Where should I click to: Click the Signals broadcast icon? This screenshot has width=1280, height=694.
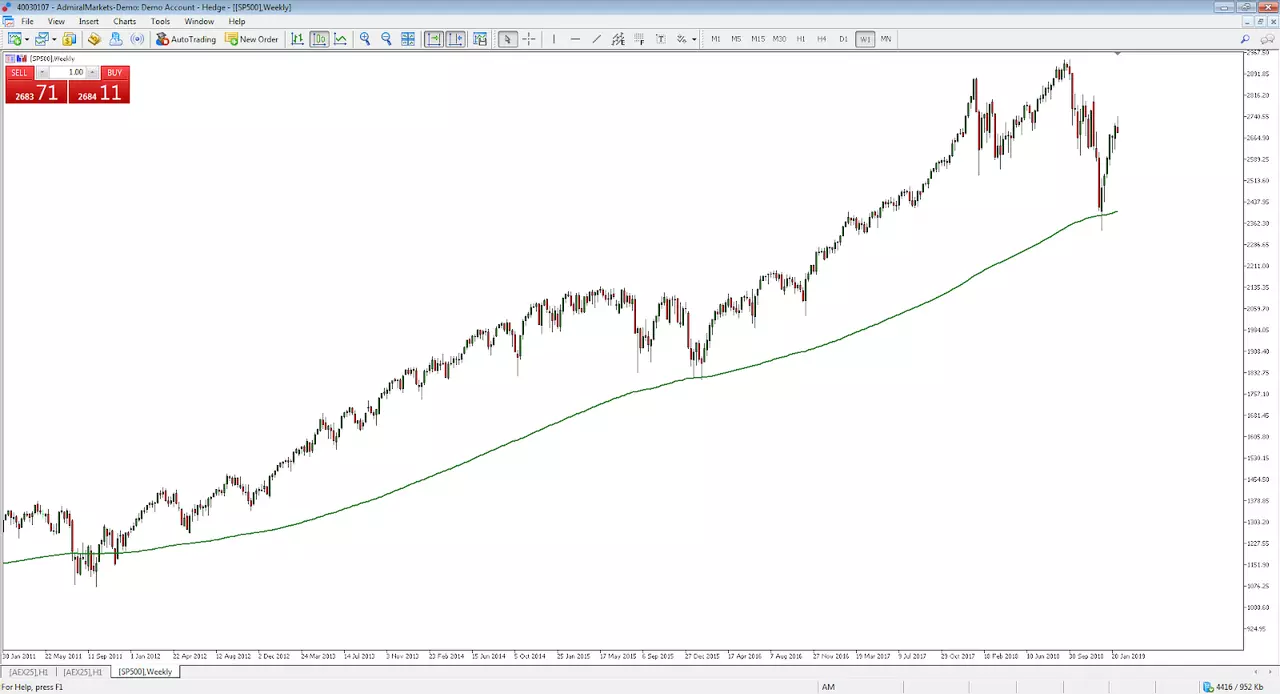tap(138, 39)
